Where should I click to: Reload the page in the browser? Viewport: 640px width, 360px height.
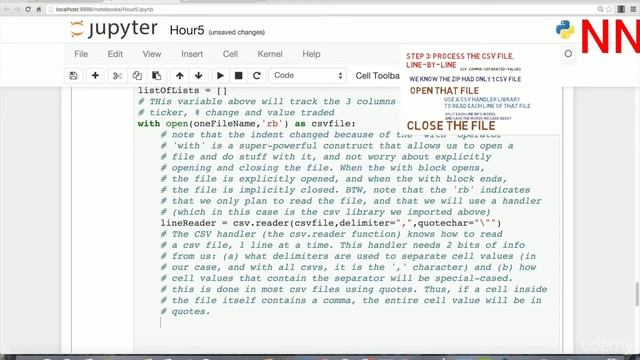click(x=28, y=9)
